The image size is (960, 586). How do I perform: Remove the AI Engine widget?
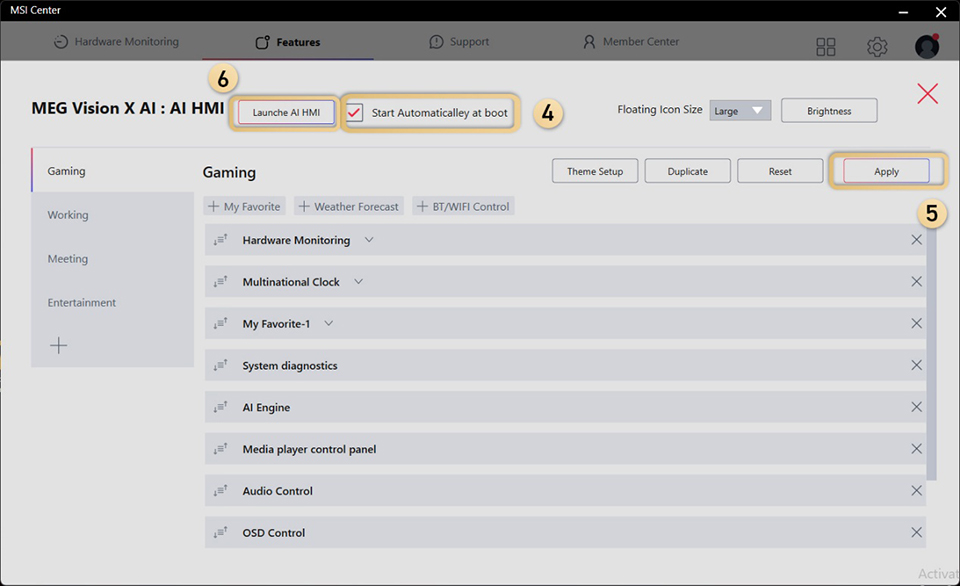coord(916,407)
